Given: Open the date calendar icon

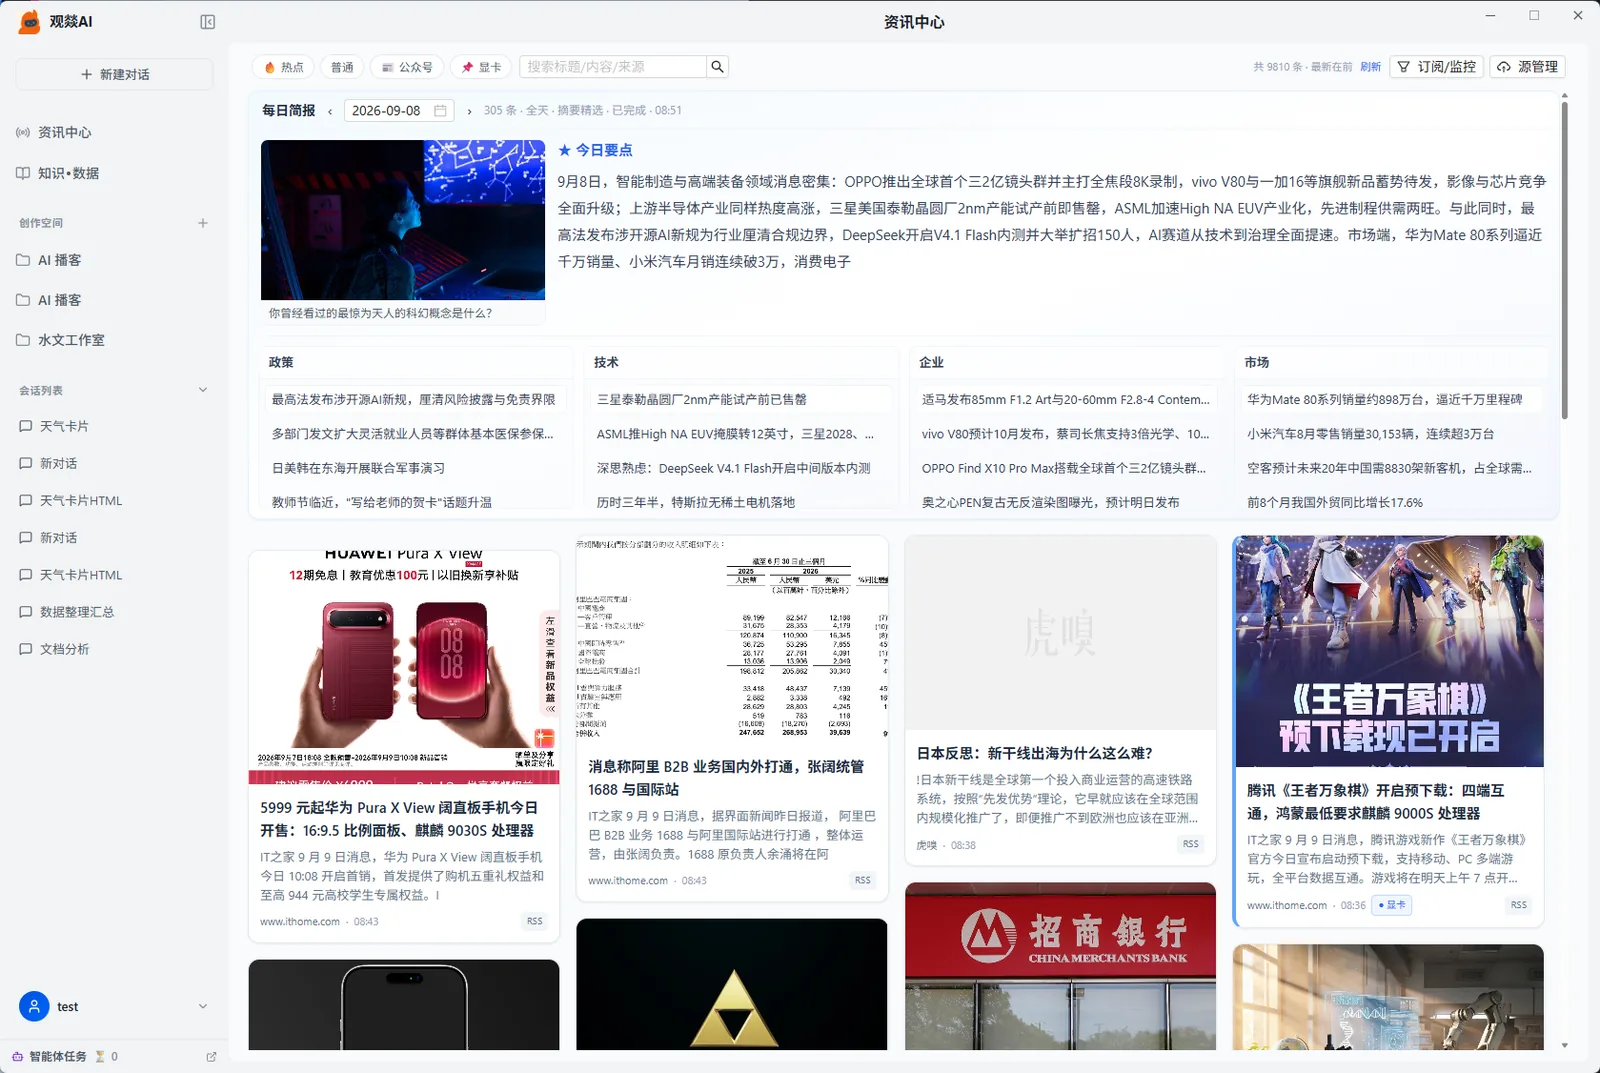Looking at the screenshot, I should click(x=440, y=111).
